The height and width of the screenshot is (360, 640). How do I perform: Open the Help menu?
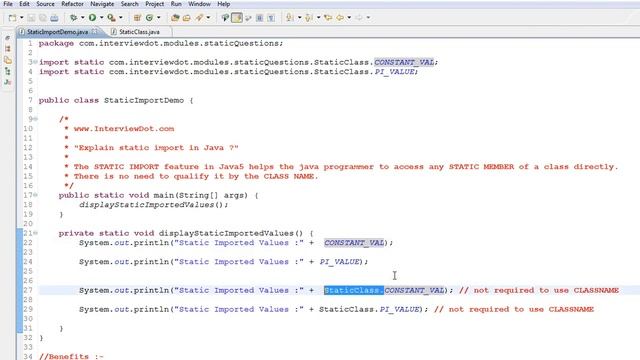point(223,4)
